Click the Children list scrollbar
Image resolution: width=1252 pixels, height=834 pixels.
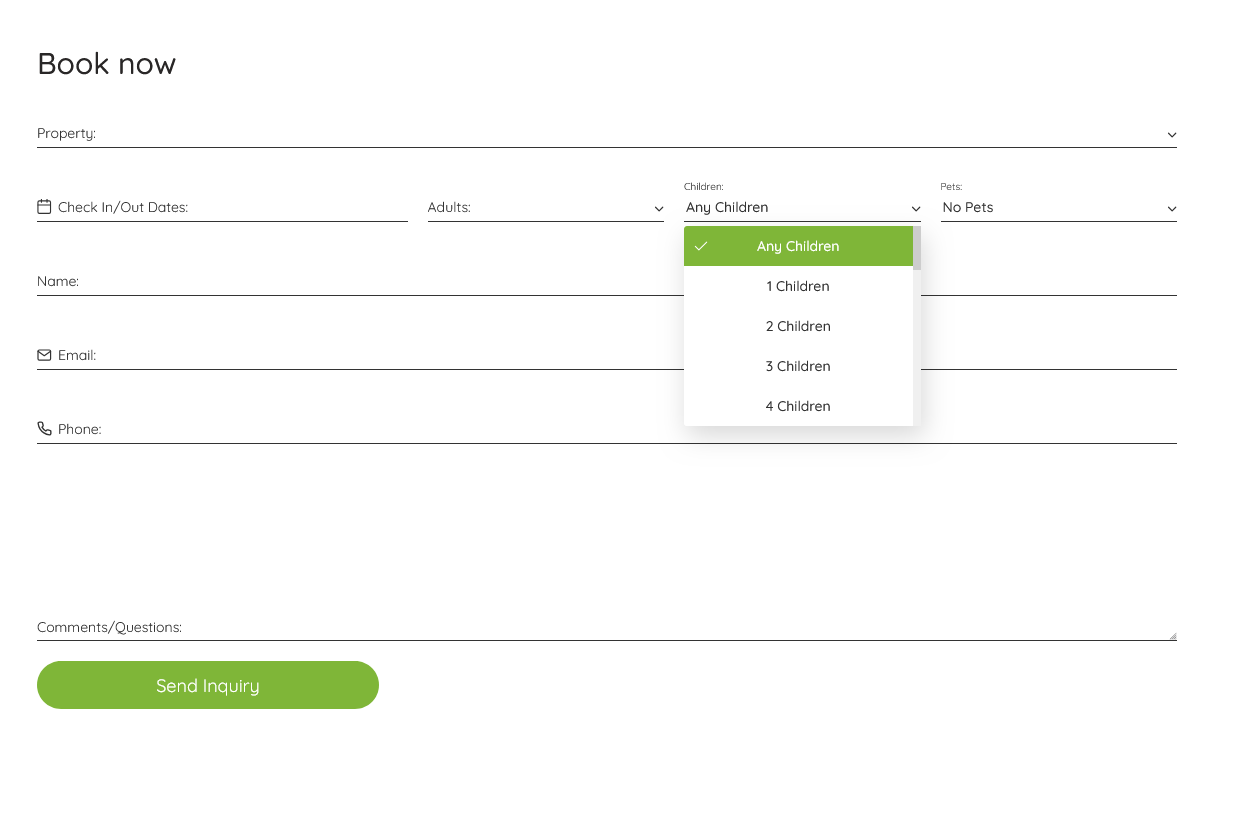[x=917, y=330]
